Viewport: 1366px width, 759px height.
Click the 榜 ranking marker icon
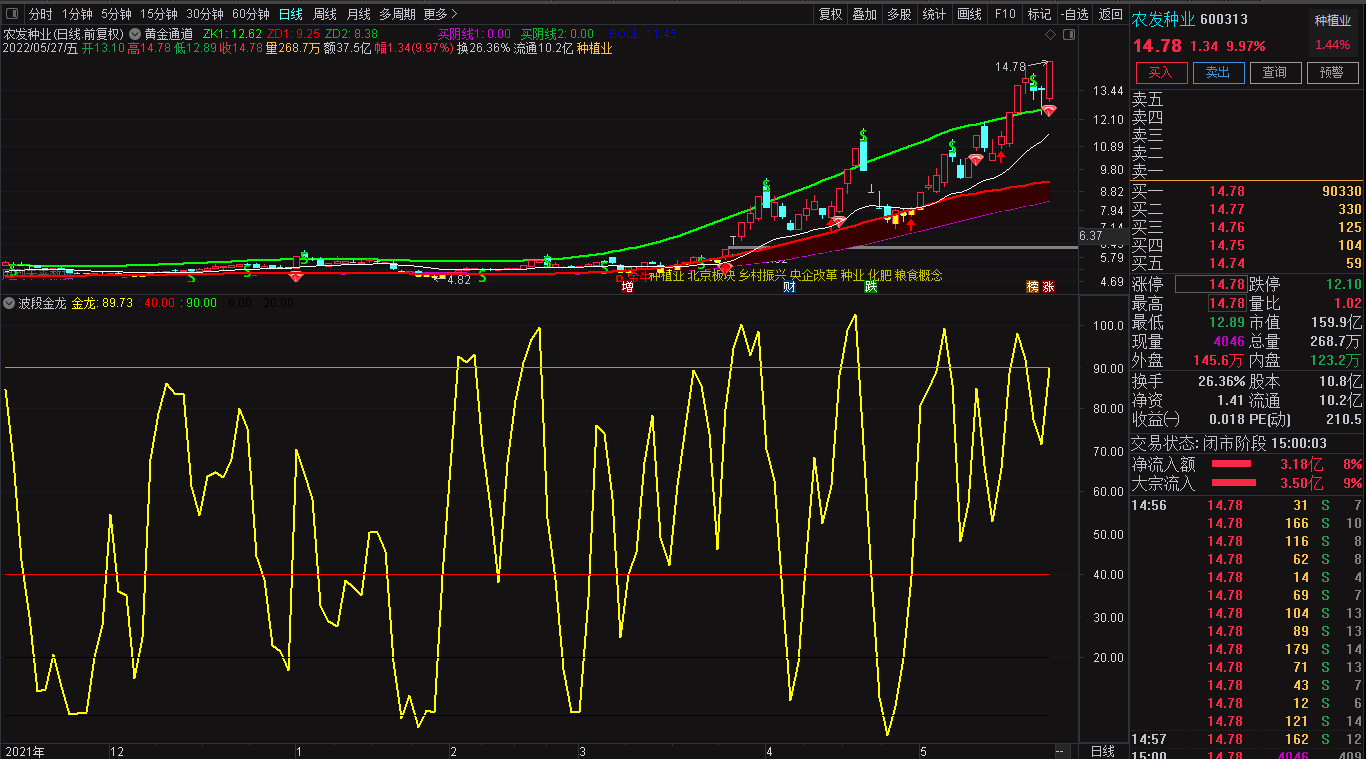point(1032,287)
